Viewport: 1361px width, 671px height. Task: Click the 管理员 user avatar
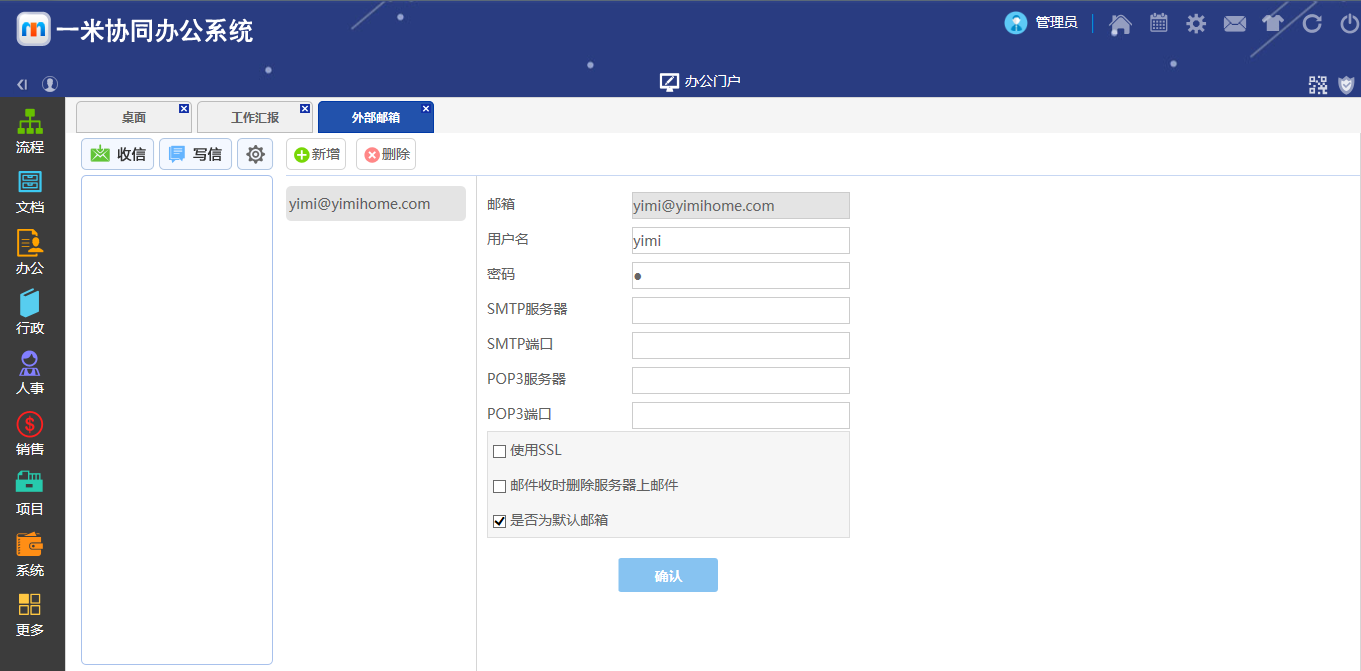pos(1016,23)
